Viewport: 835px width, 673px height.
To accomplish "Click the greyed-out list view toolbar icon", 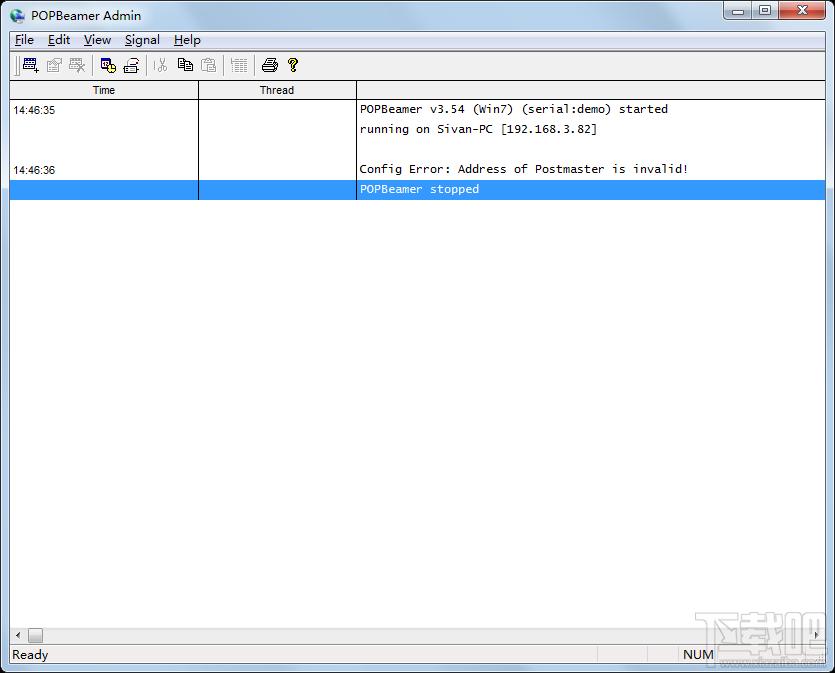I will click(x=239, y=65).
